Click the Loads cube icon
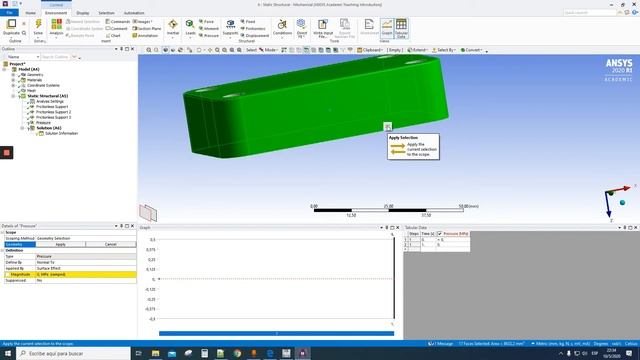Image resolution: width=640 pixels, height=360 pixels. click(x=190, y=25)
